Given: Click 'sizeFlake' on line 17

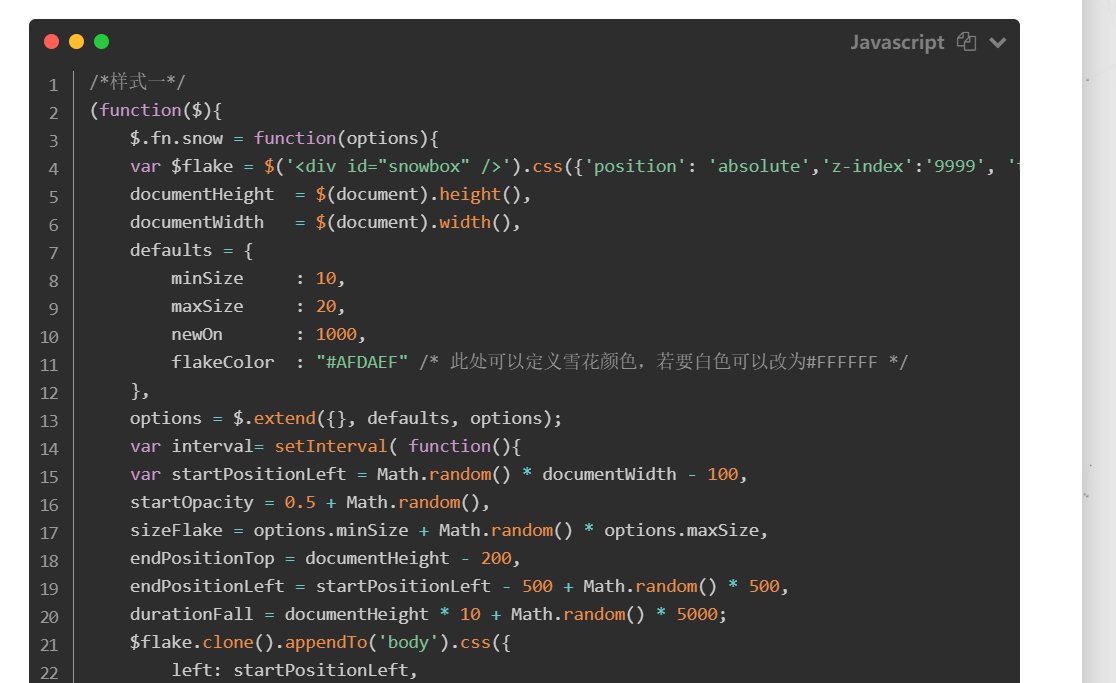Looking at the screenshot, I should (x=176, y=530).
